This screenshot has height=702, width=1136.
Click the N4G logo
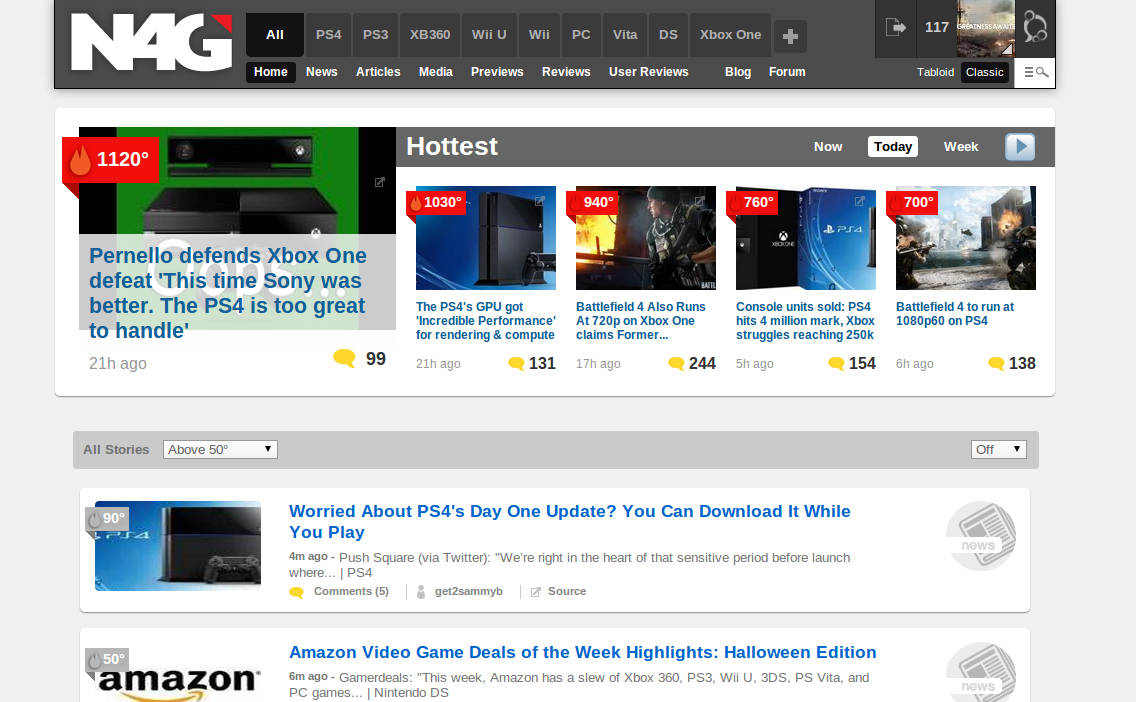[151, 42]
